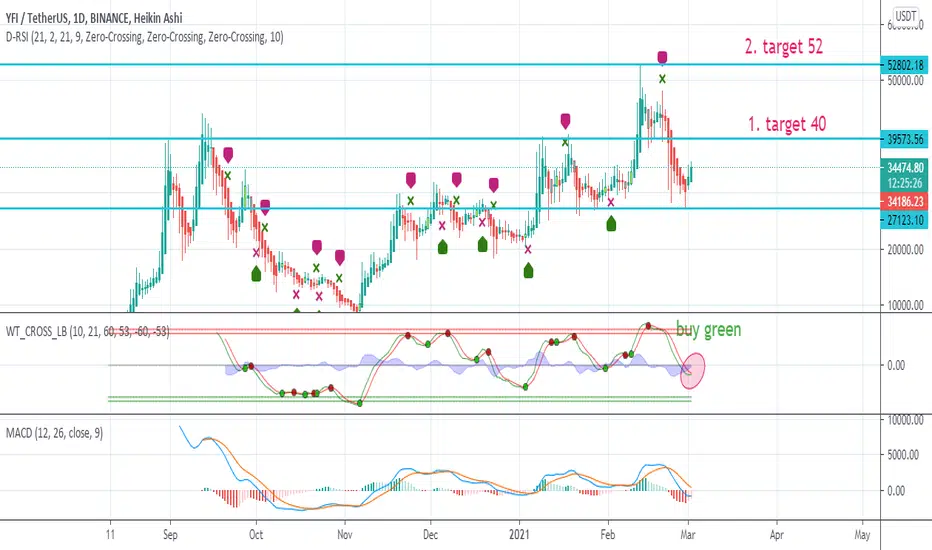Click the MACD (12, 26, close, 9) legend

pos(54,433)
